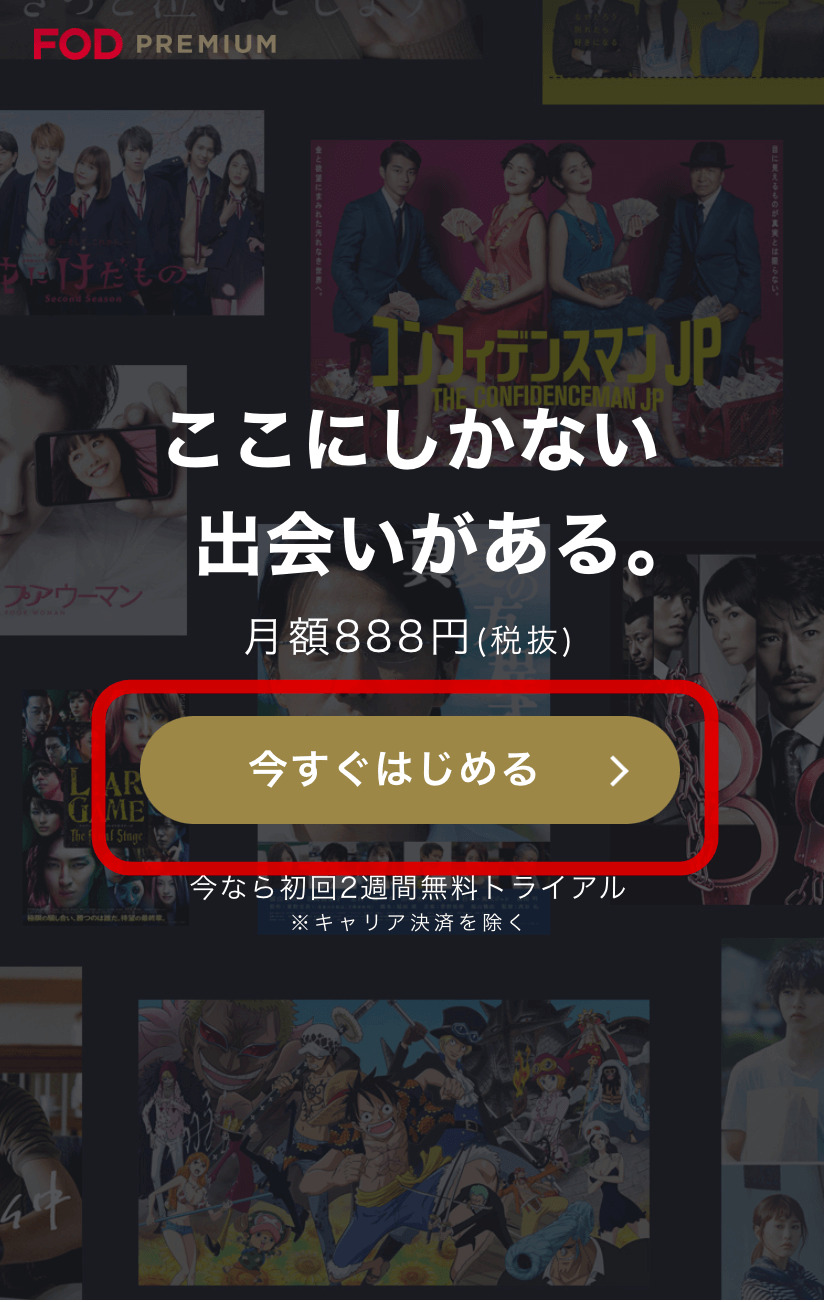The width and height of the screenshot is (824, 1302).
Task: Choose the school uniform Second Season poster
Action: (x=132, y=213)
